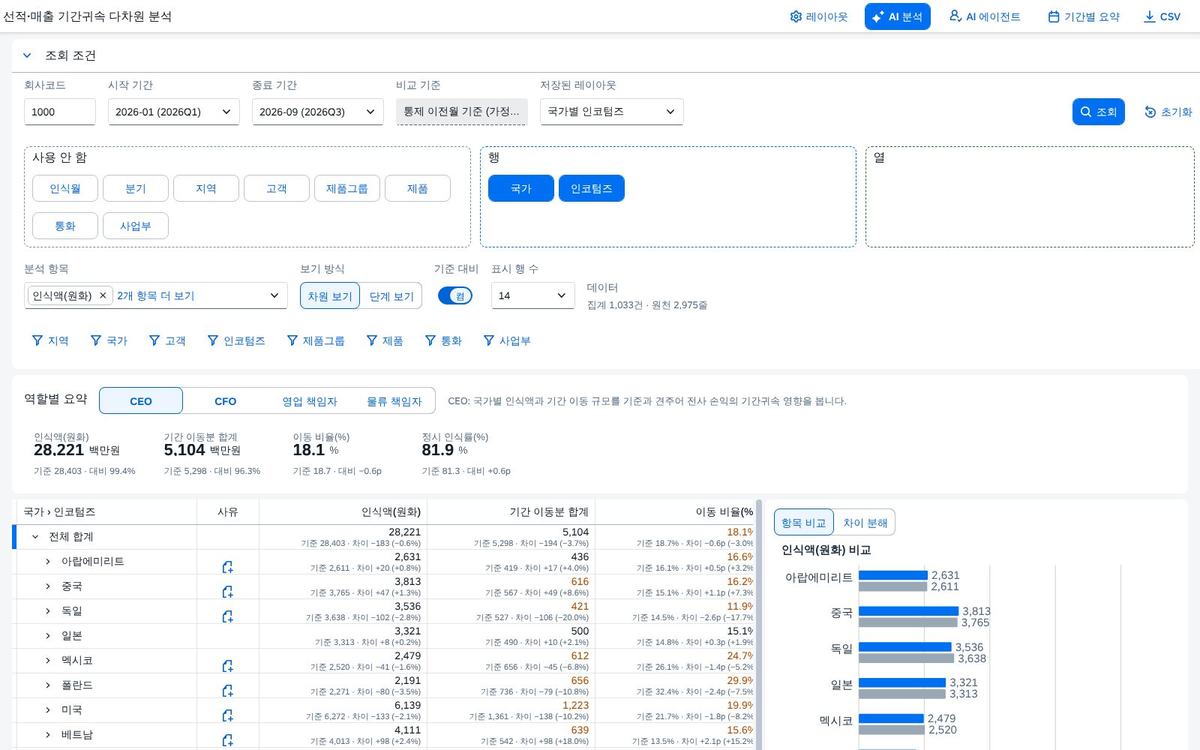
Task: Open 종료 기간 dropdown
Action: (x=318, y=112)
